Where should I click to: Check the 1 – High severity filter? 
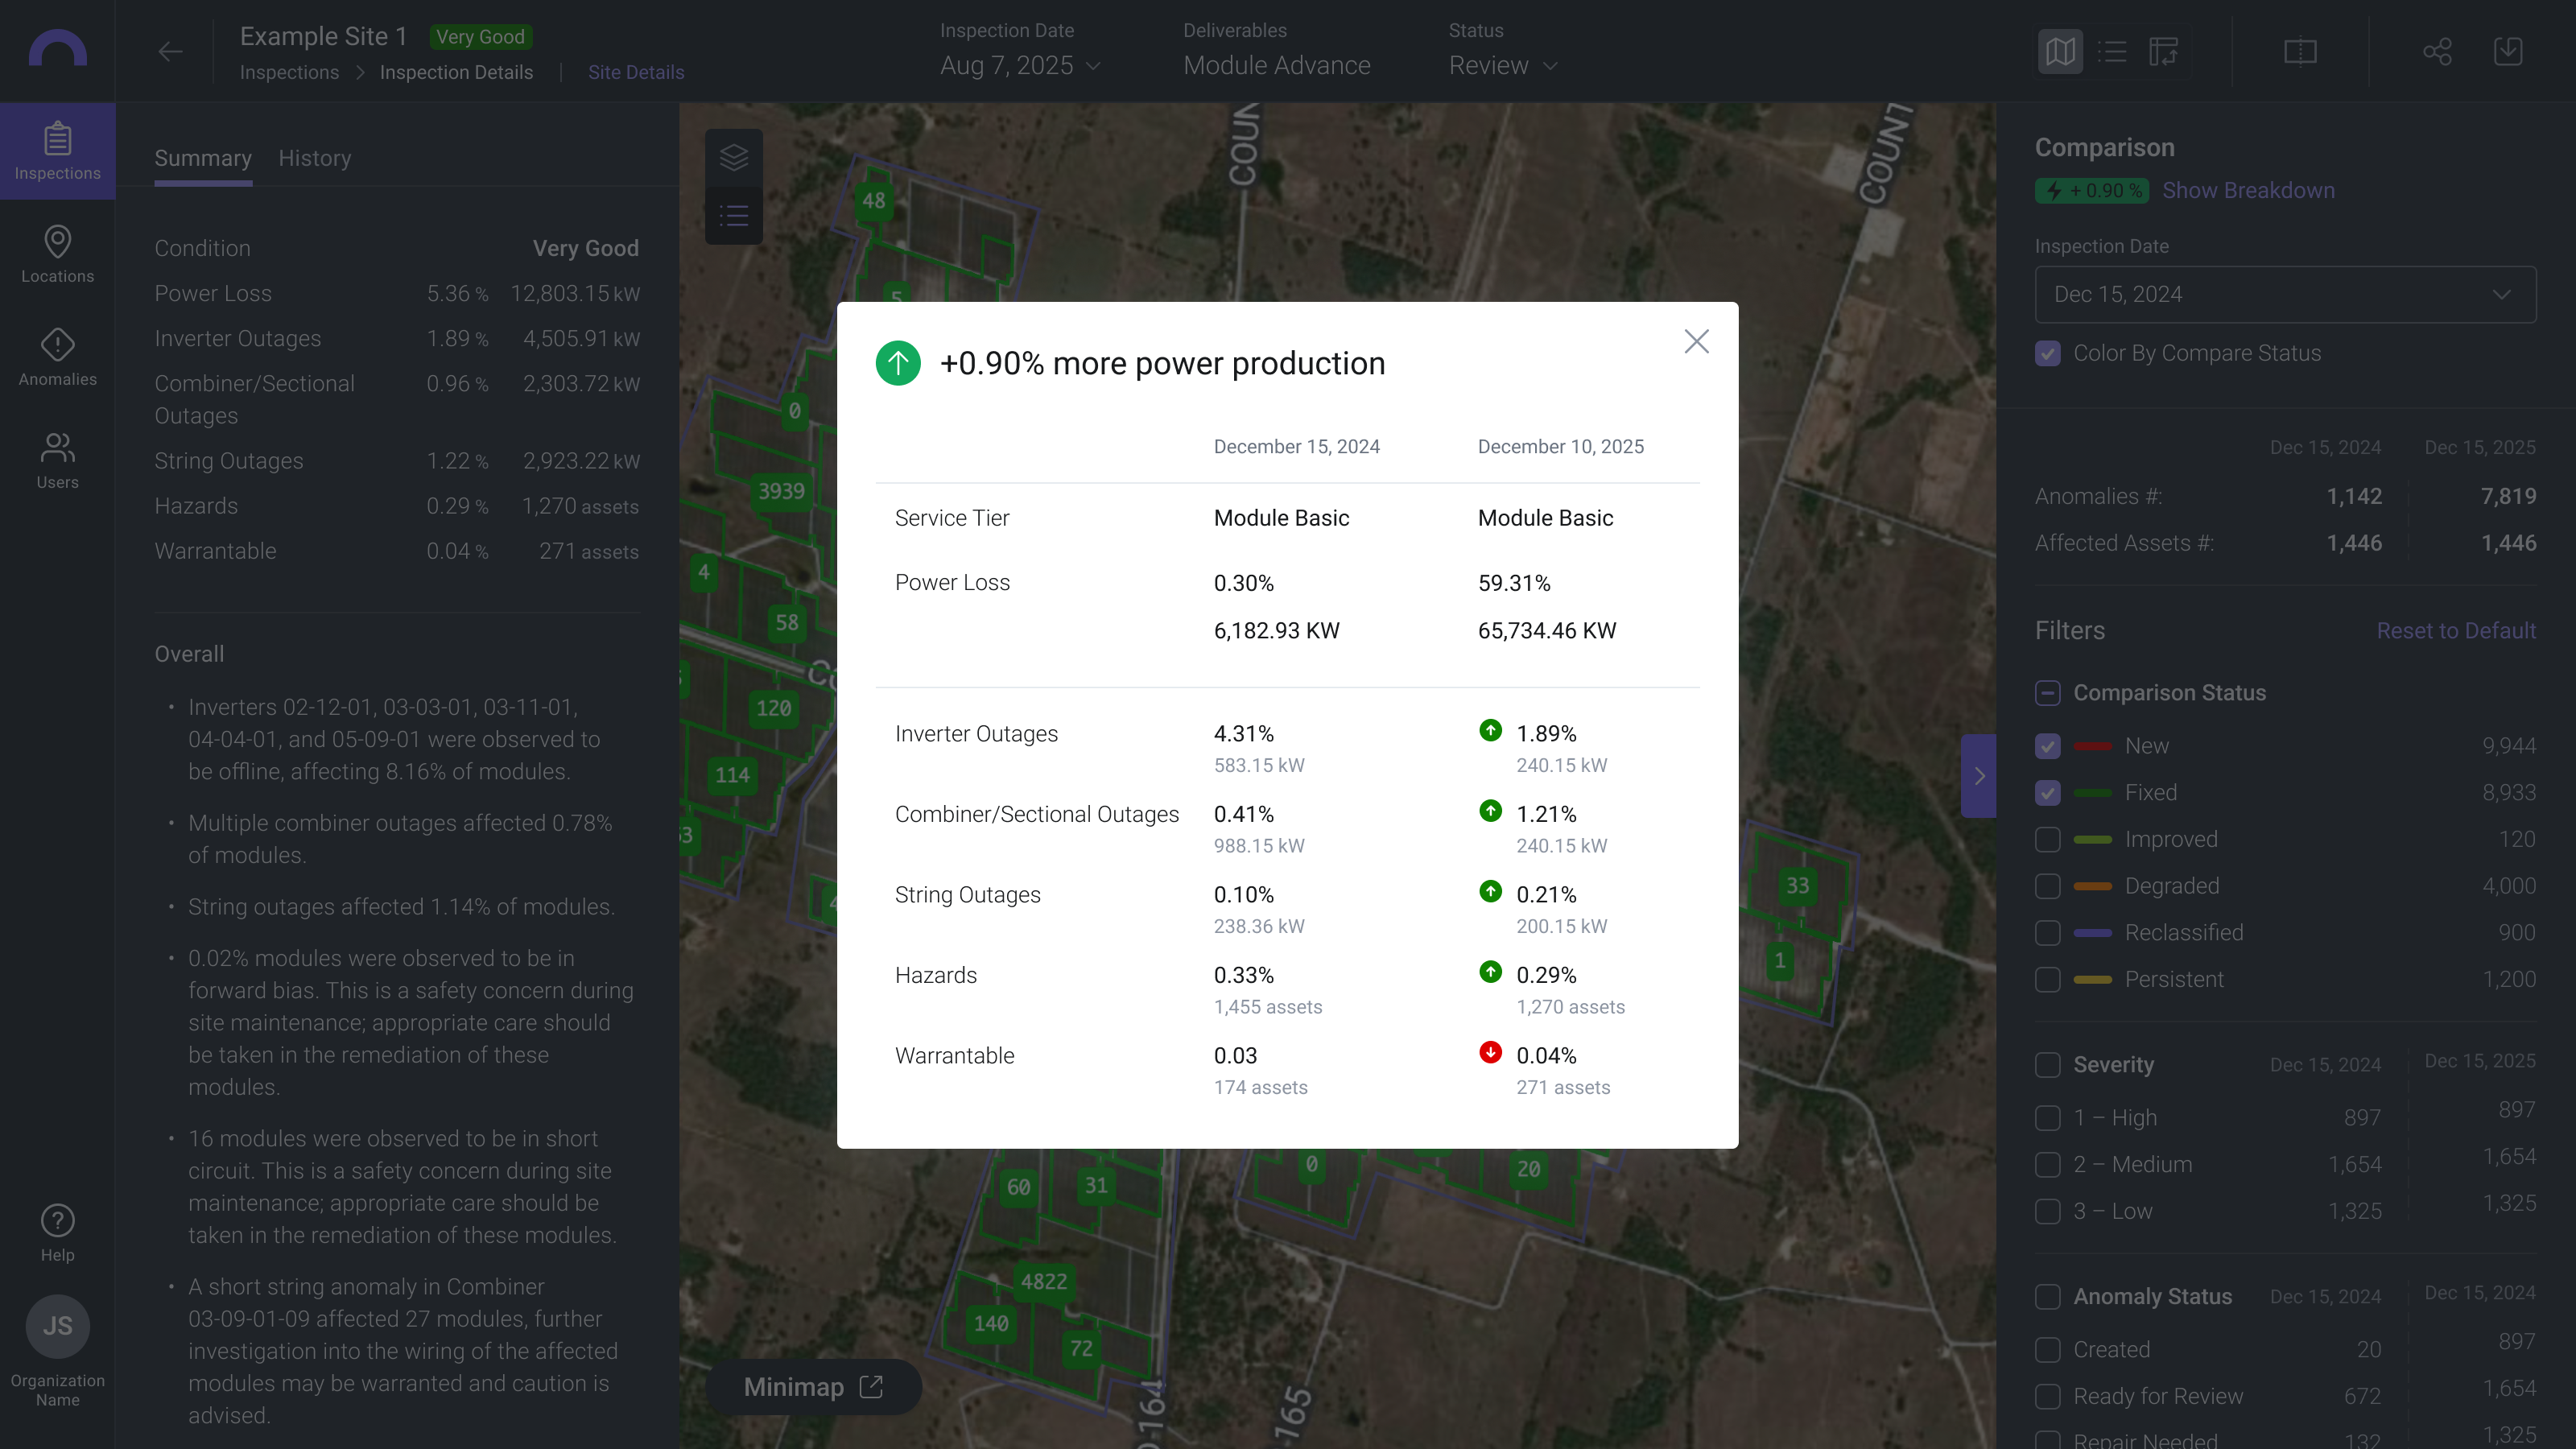[2047, 1118]
